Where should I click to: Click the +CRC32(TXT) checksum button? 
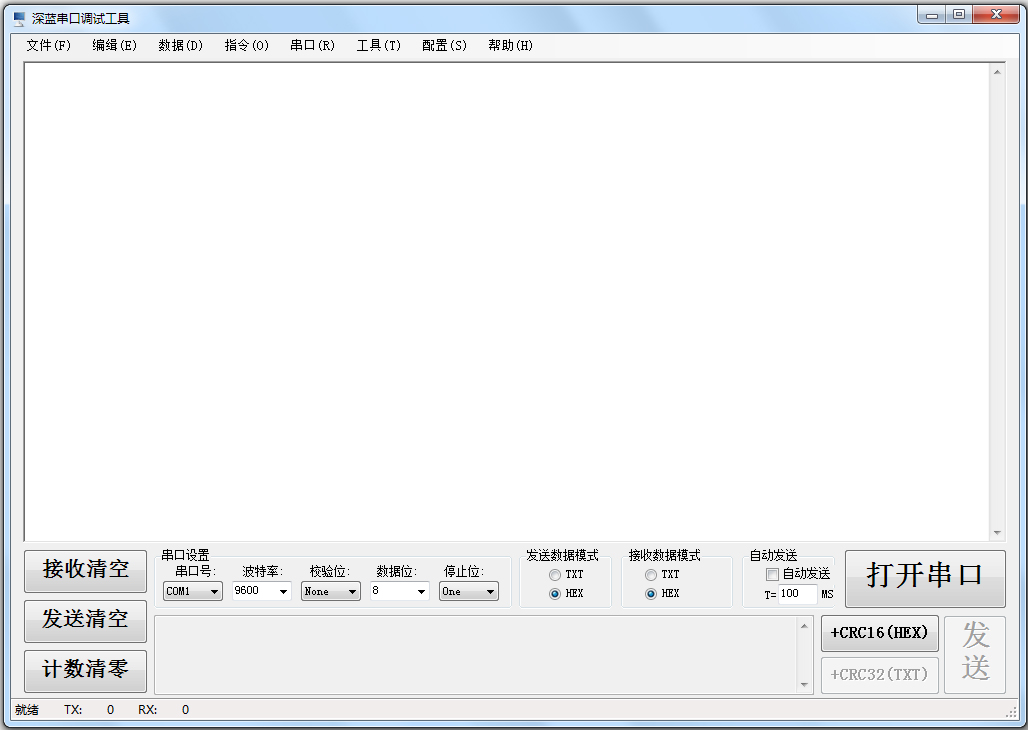[x=879, y=674]
